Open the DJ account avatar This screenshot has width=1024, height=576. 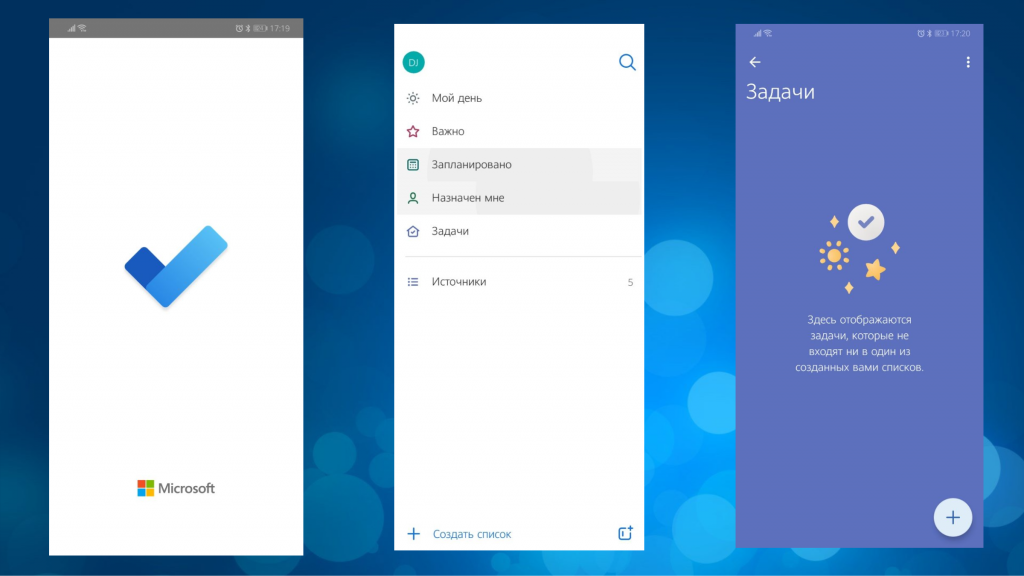[x=413, y=62]
